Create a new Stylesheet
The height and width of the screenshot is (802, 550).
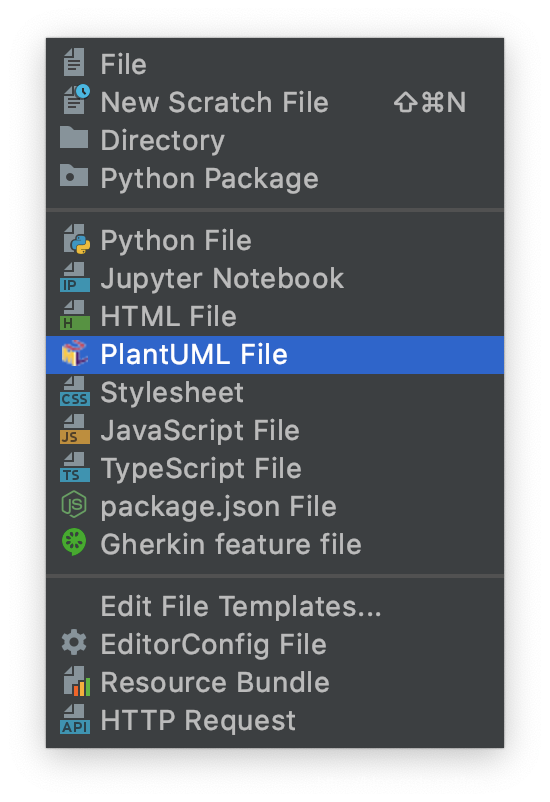[x=275, y=393]
